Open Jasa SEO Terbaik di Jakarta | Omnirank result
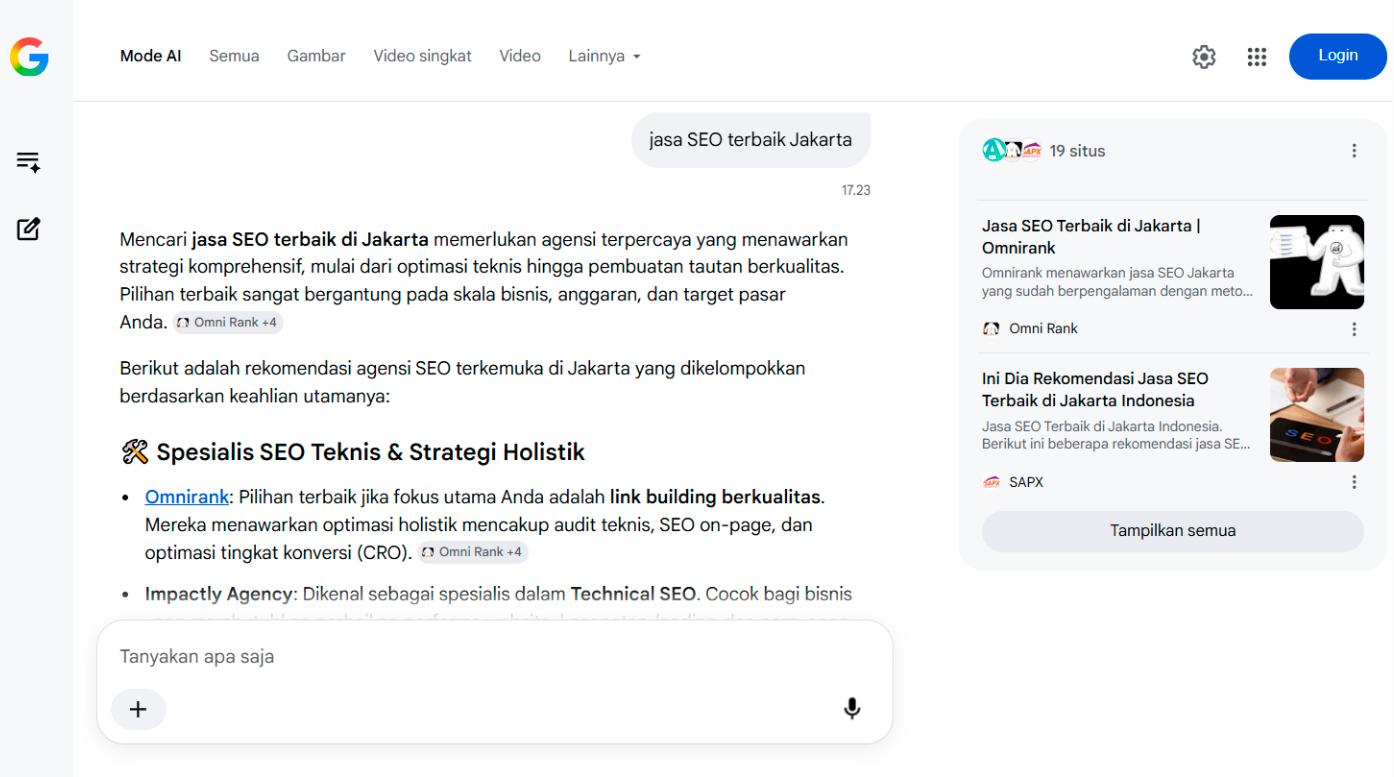Viewport: 1394px width, 777px height. pyautogui.click(x=1092, y=237)
